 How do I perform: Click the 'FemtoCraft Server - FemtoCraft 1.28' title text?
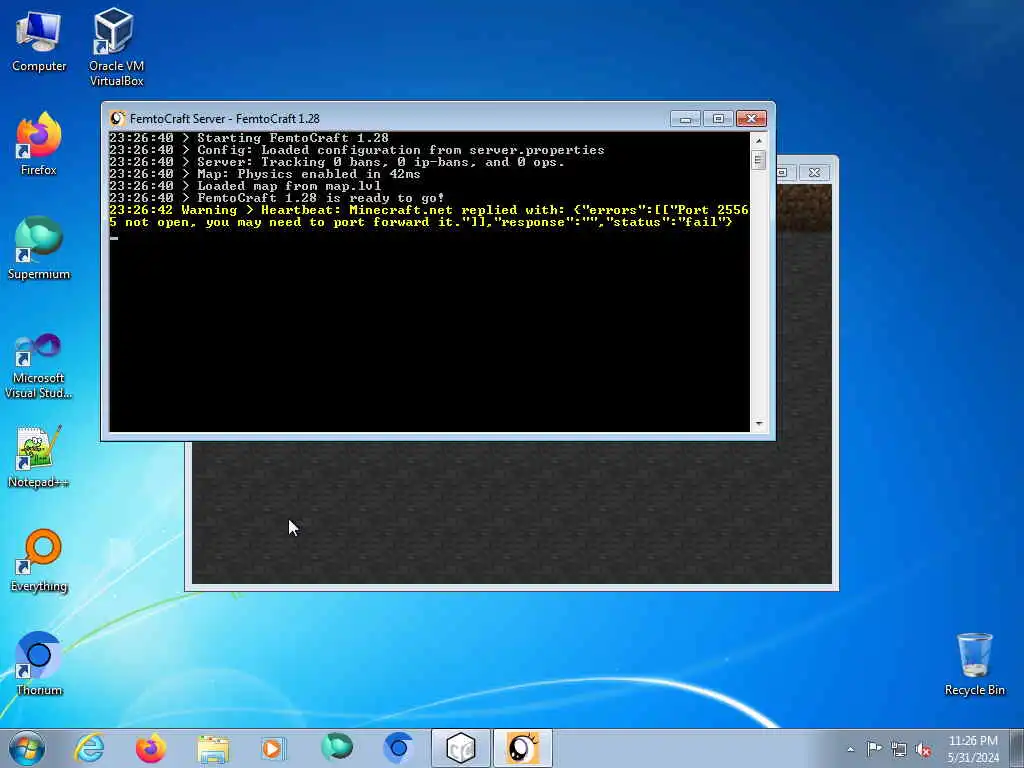point(225,119)
